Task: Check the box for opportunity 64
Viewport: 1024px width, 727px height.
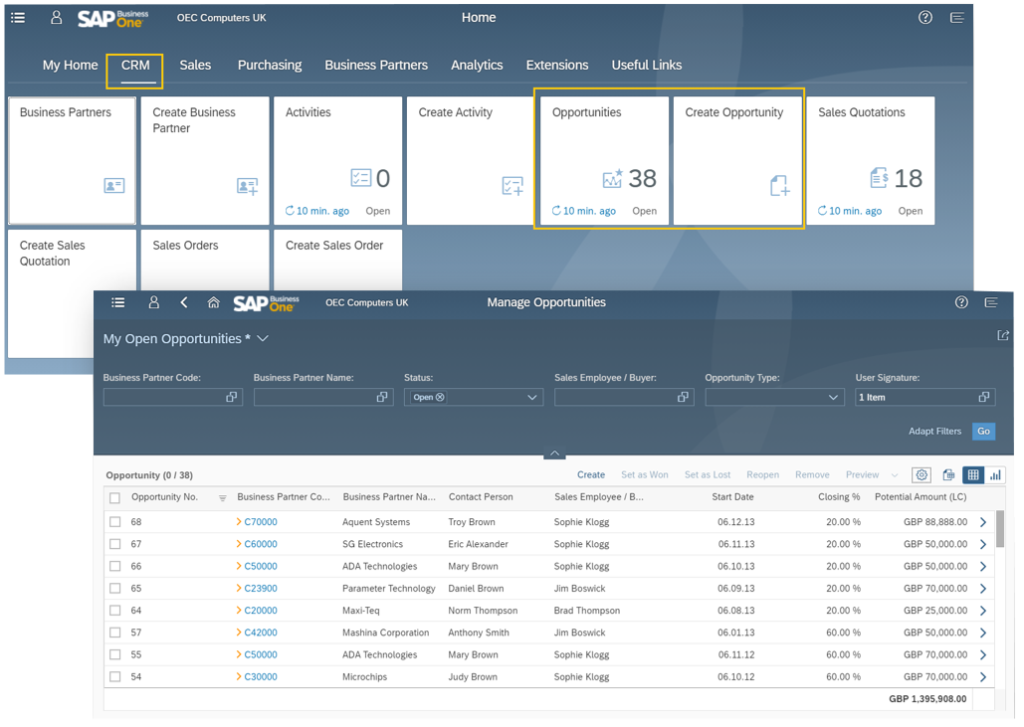Action: click(x=115, y=611)
